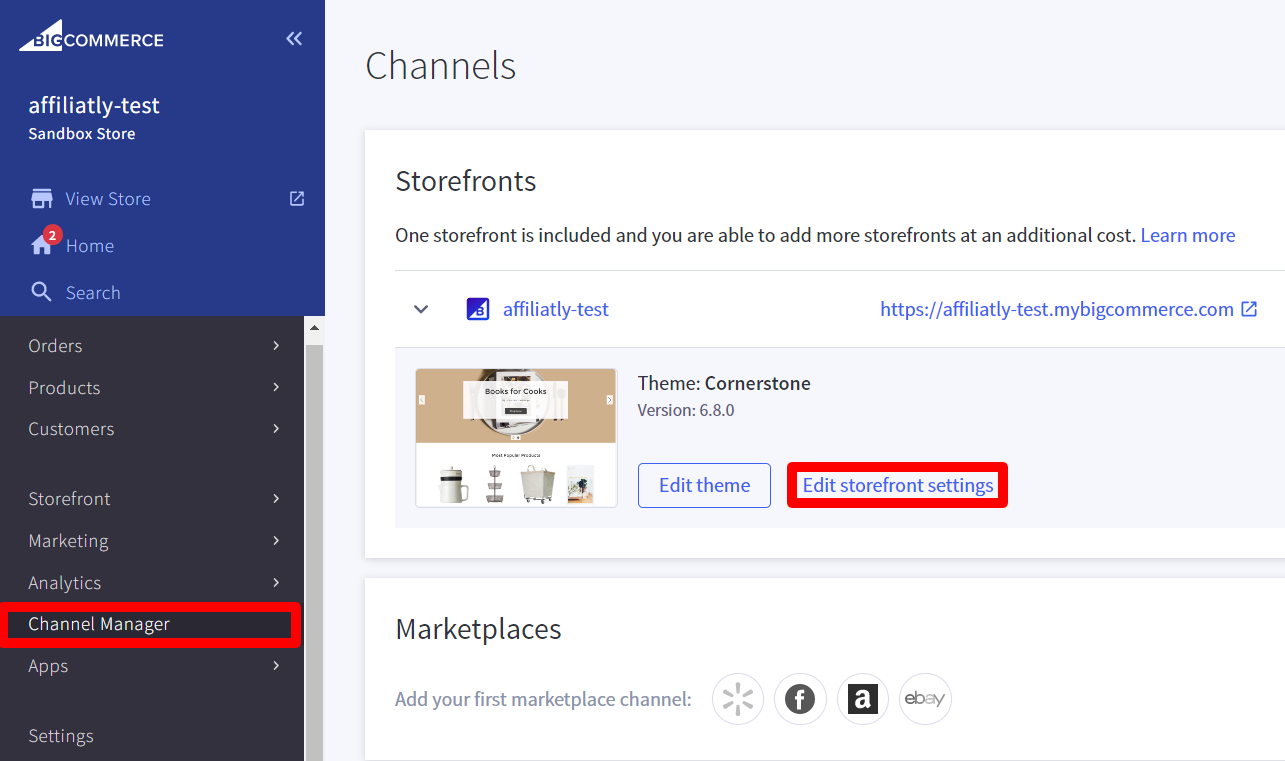The height and width of the screenshot is (761, 1285).
Task: Add Amazon marketplace channel icon
Action: point(862,699)
